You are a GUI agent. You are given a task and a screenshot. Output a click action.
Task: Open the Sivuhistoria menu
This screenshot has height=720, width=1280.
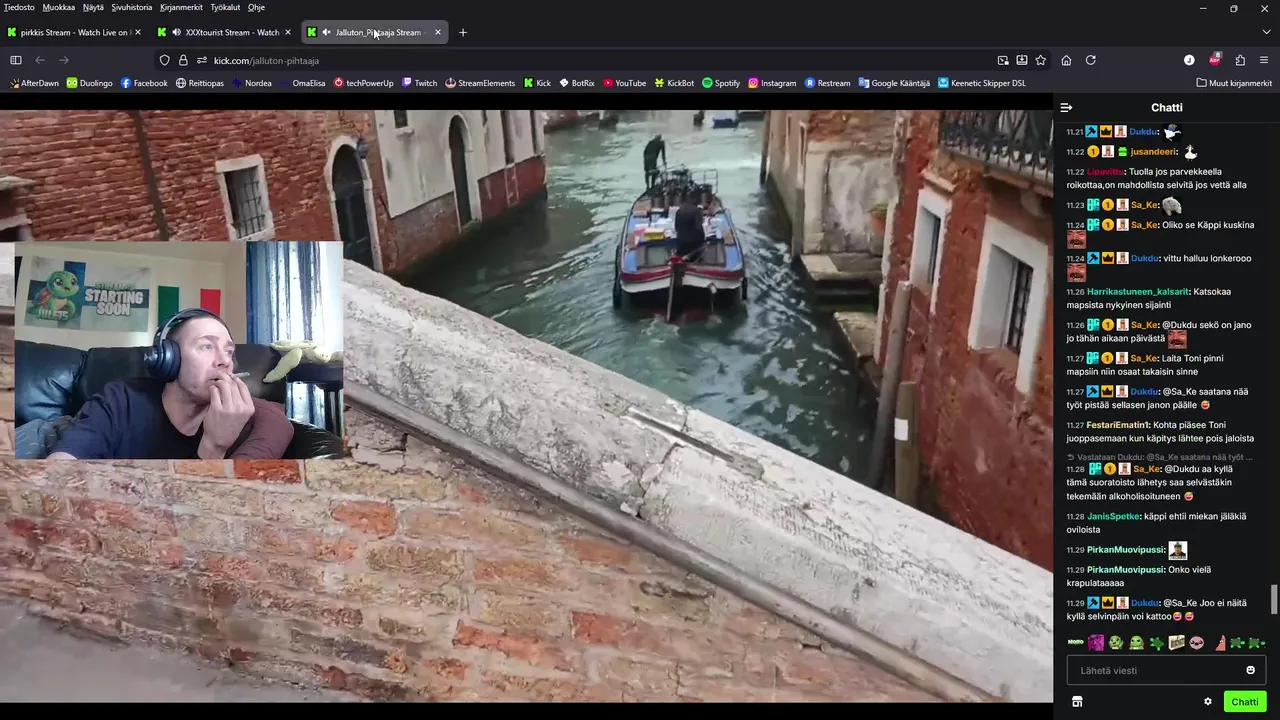pyautogui.click(x=132, y=7)
